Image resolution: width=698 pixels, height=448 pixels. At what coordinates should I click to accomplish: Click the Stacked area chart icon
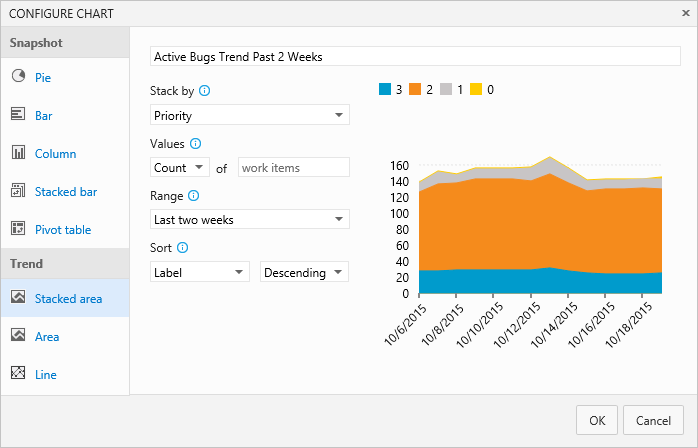(x=18, y=297)
